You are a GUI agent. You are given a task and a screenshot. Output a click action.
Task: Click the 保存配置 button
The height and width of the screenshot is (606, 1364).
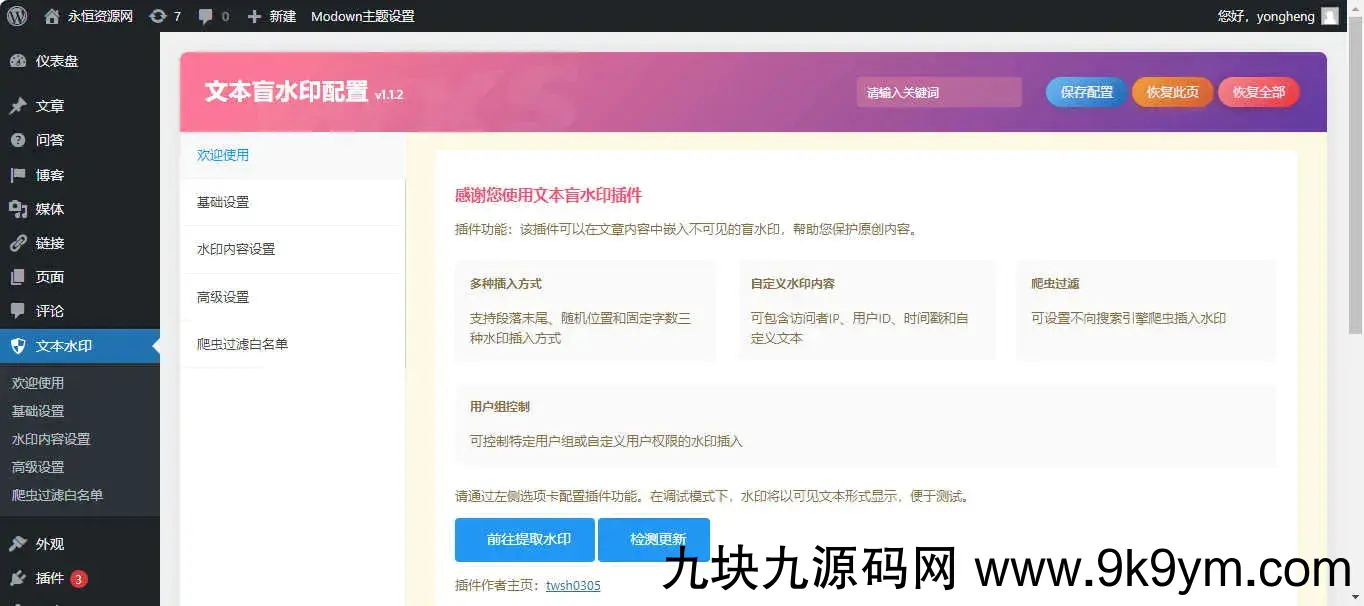(1086, 92)
